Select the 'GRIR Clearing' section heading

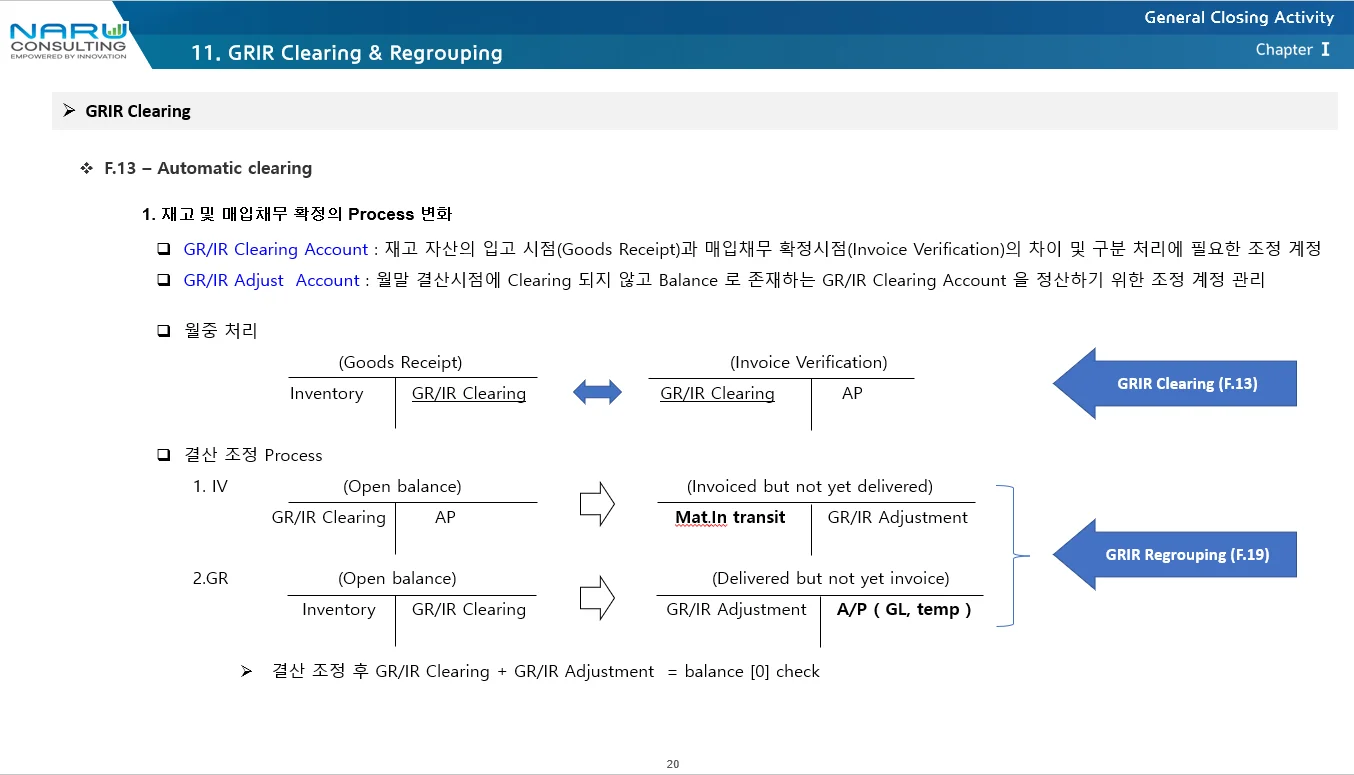pyautogui.click(x=138, y=111)
